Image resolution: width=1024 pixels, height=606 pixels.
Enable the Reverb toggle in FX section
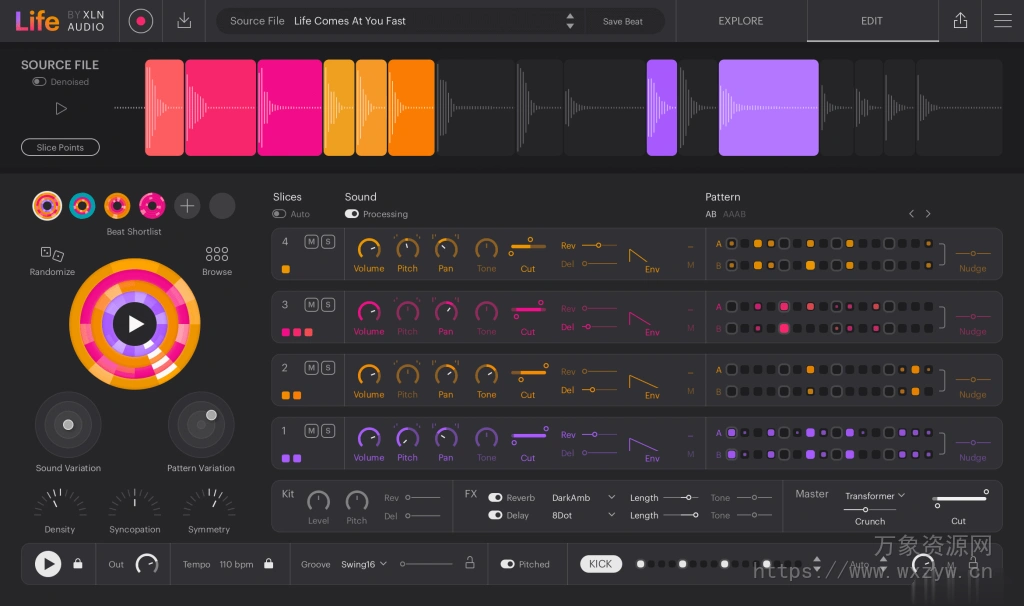pyautogui.click(x=495, y=496)
